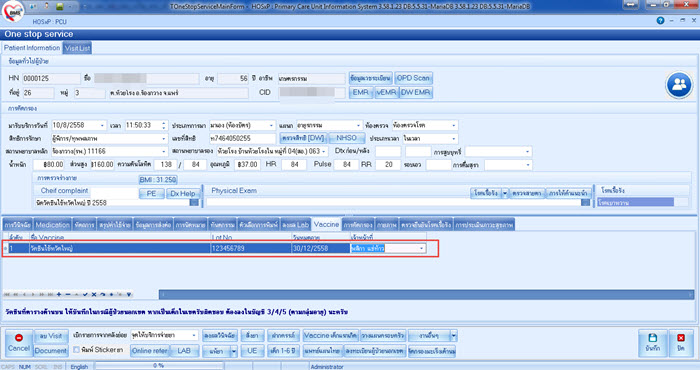
Task: Click the chief complaint expand box icon
Action: point(194,203)
